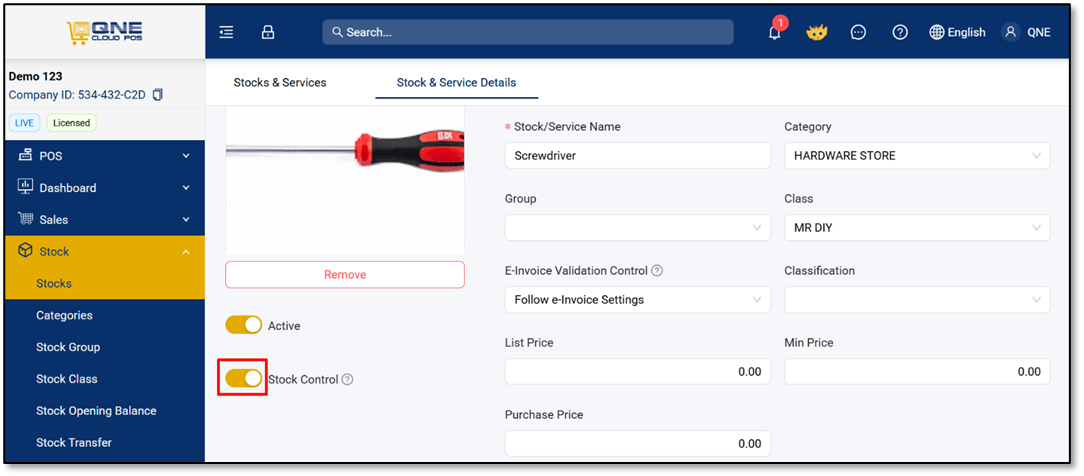Screen dimensions: 1084x476
Task: Open the help question mark icon
Action: 899,32
